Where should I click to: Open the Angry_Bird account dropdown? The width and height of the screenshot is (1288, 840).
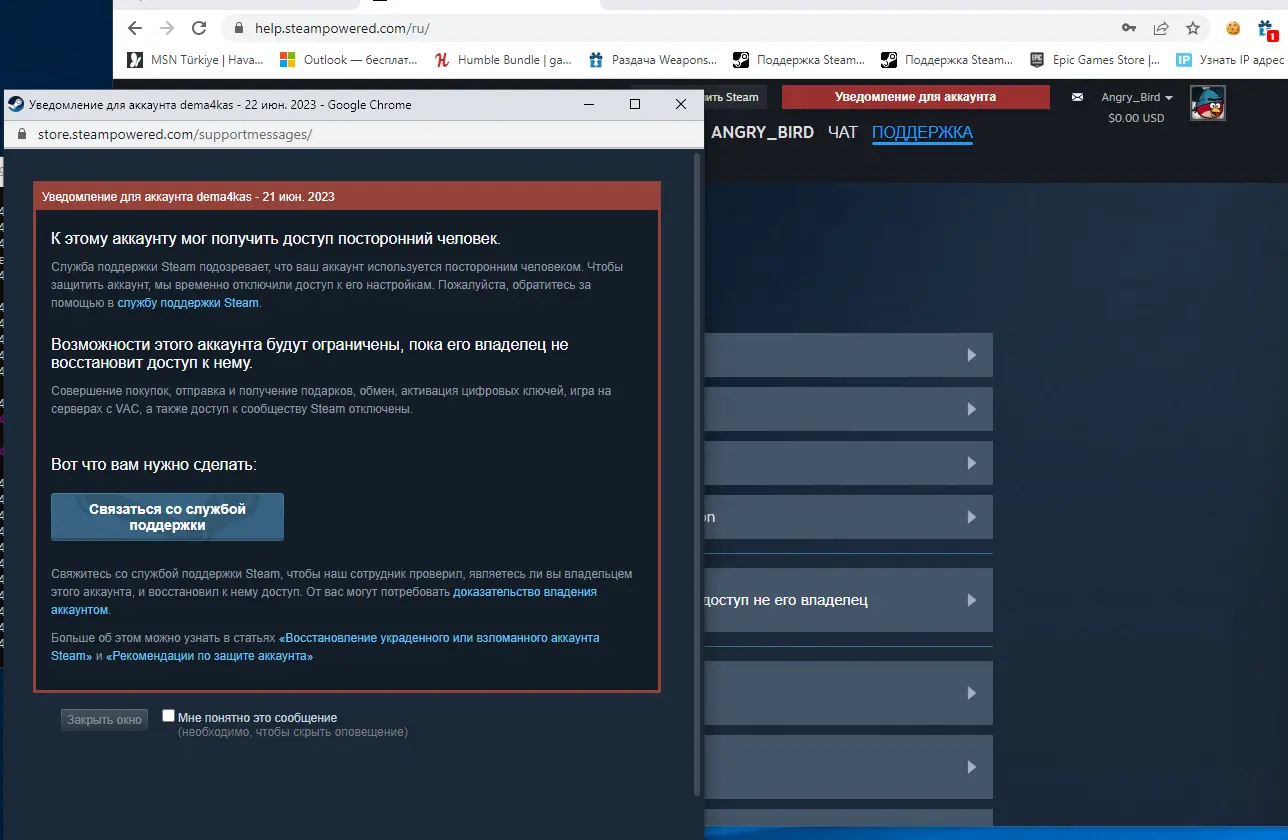1137,97
